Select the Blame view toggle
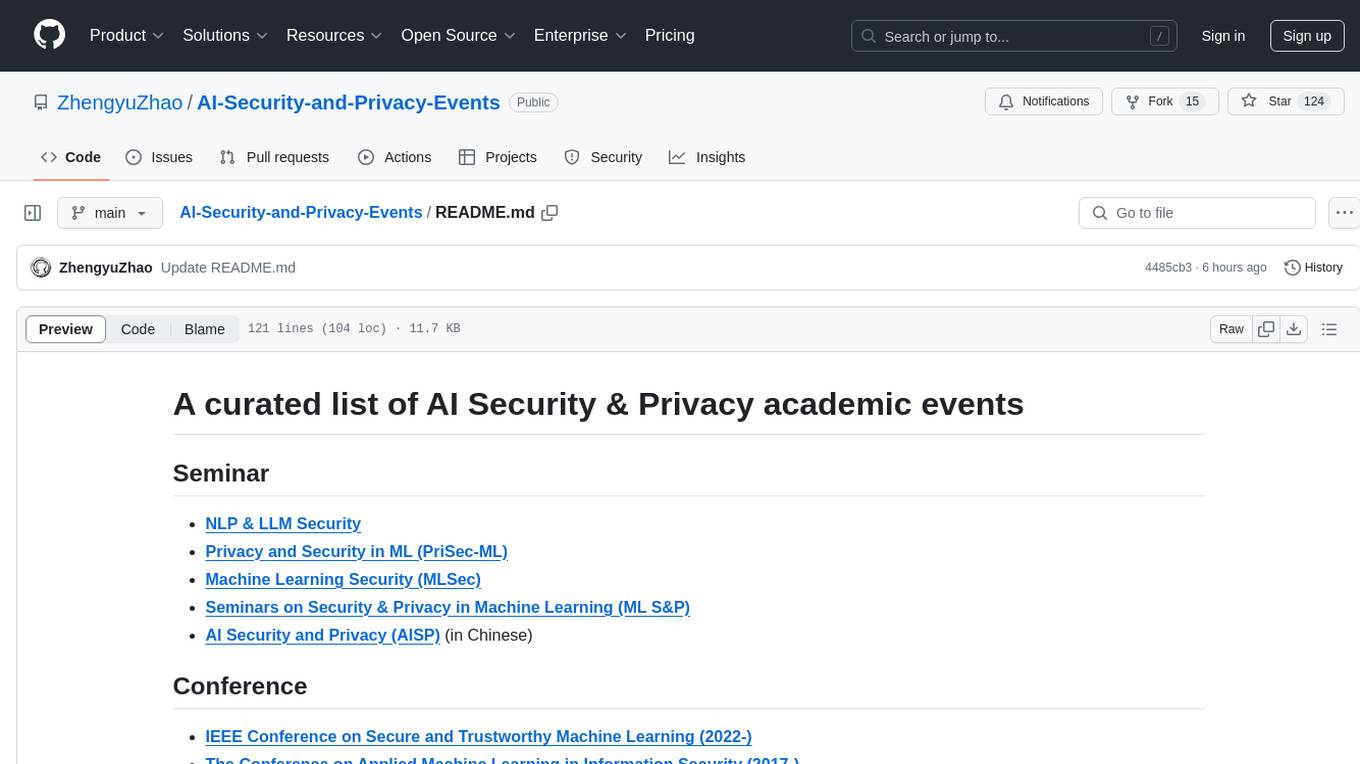 (x=205, y=329)
